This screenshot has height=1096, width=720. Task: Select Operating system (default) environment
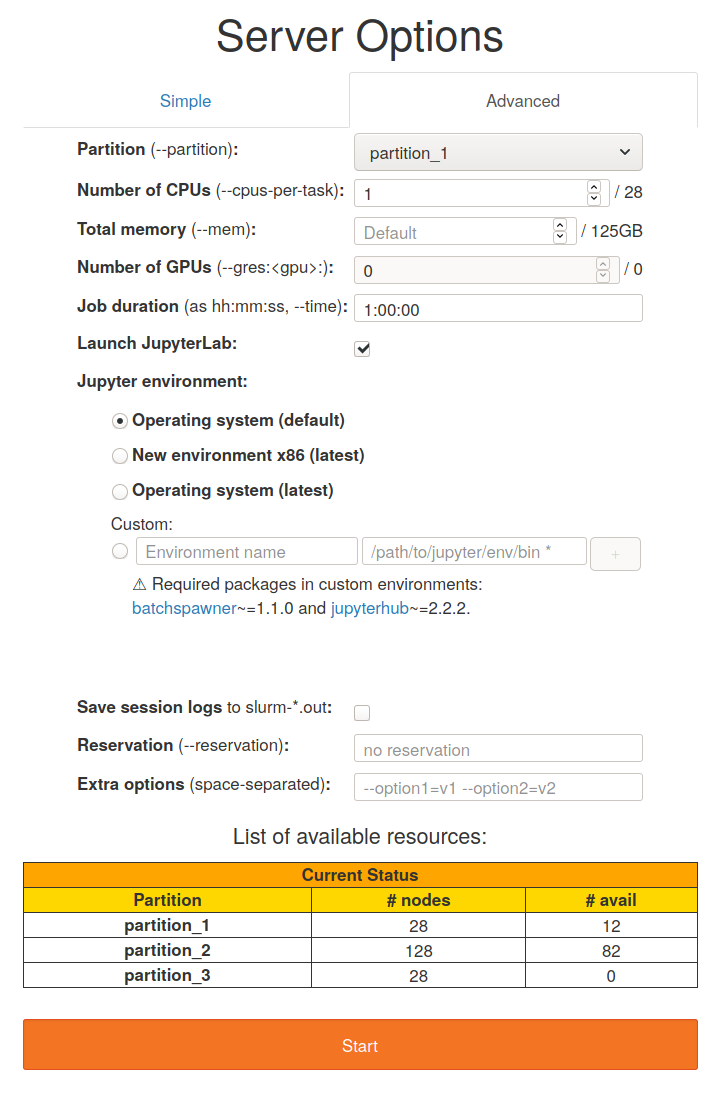[x=120, y=421]
